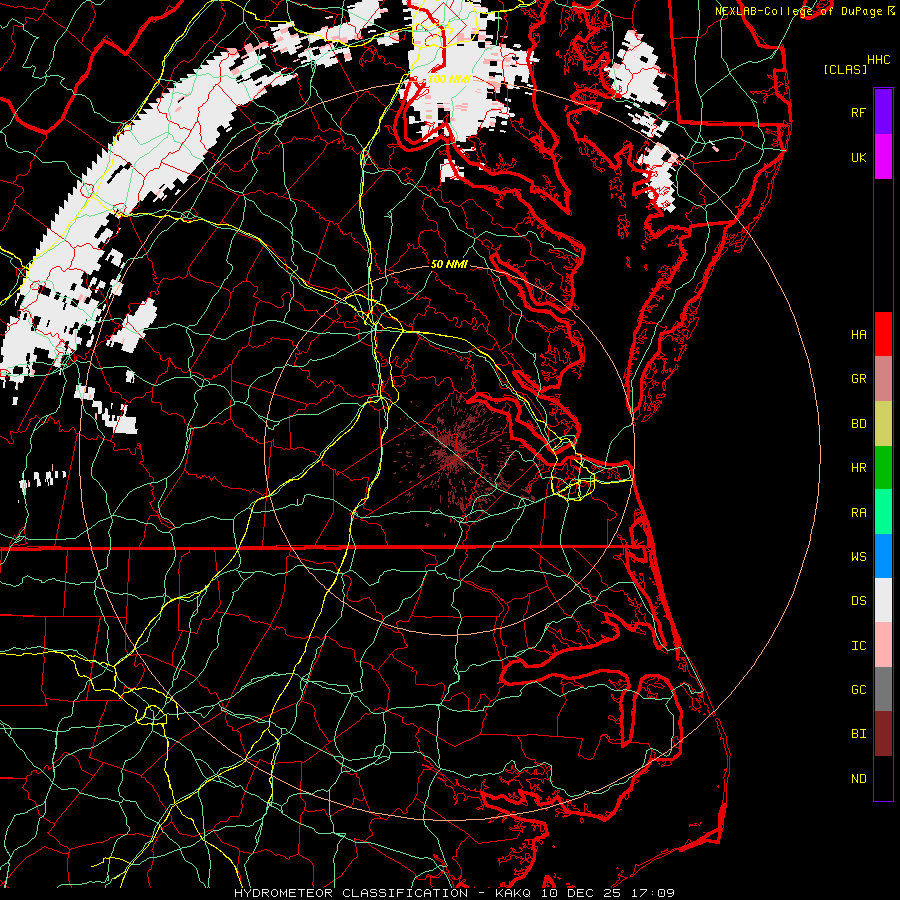Click the WS legend label
This screenshot has width=900, height=900.
[x=858, y=556]
